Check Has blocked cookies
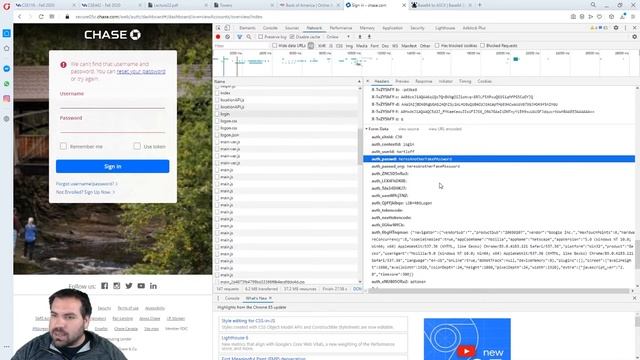 (437, 46)
